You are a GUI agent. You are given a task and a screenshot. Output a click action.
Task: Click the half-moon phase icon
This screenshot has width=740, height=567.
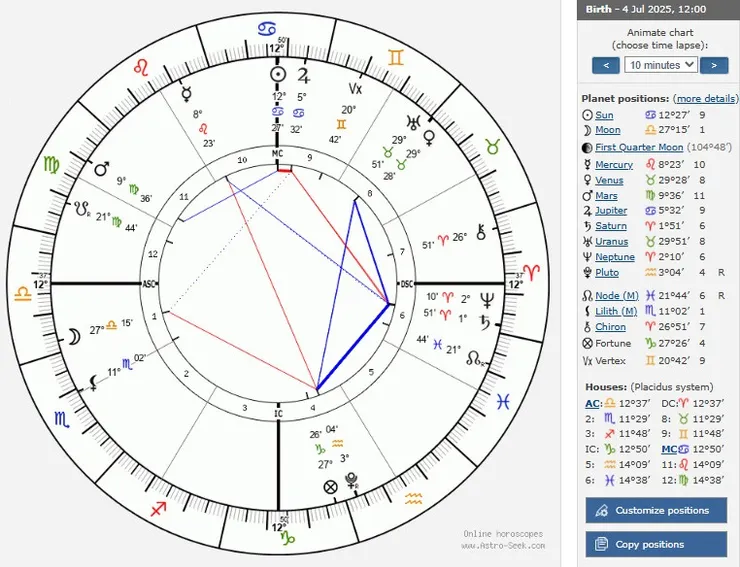point(587,148)
